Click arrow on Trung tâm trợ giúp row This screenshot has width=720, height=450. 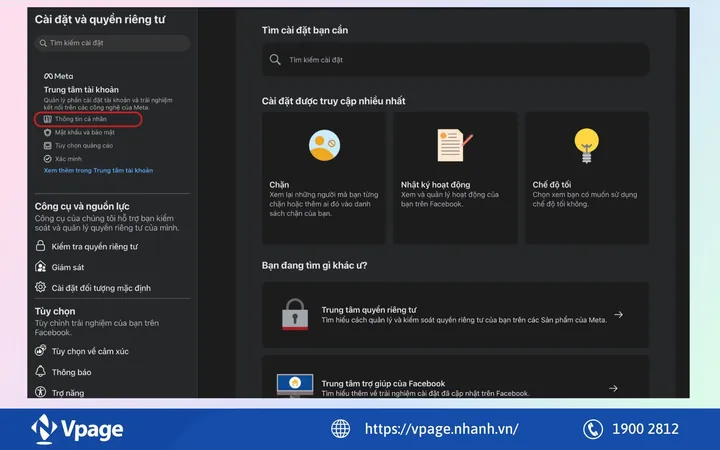click(x=613, y=388)
